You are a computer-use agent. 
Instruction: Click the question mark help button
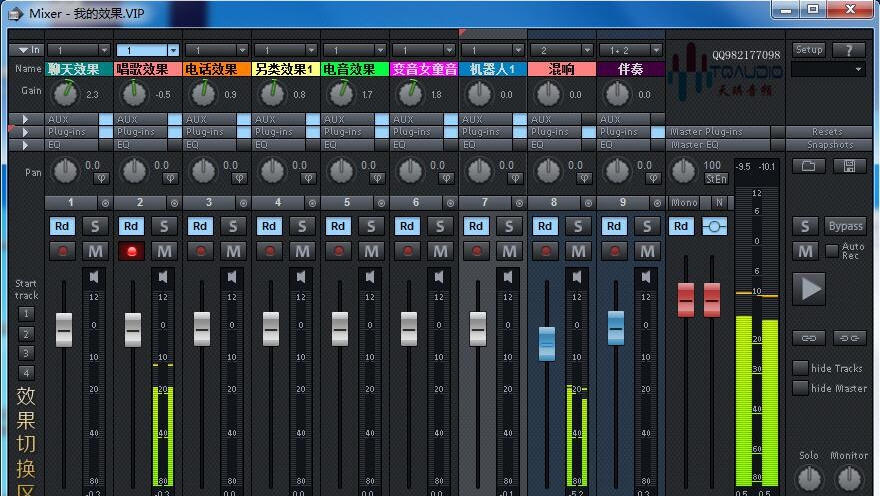tap(849, 50)
